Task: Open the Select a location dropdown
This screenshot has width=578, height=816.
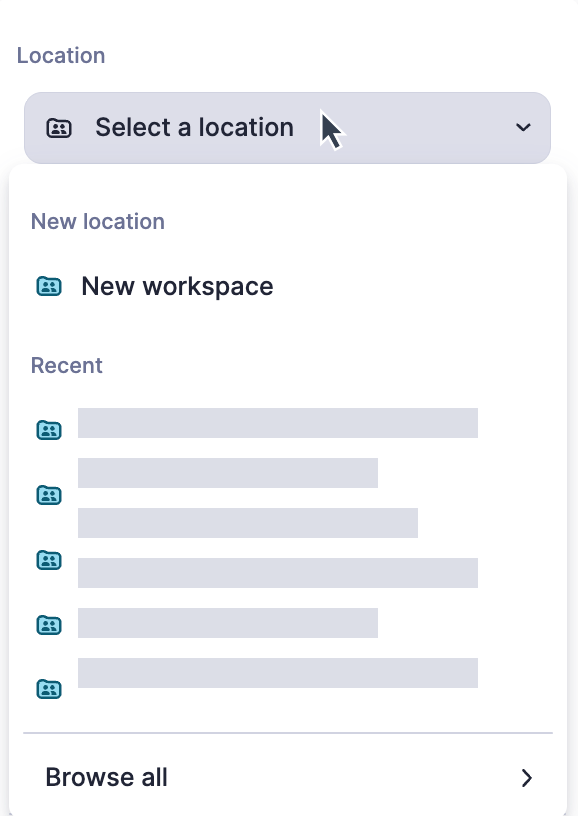Action: pyautogui.click(x=288, y=127)
